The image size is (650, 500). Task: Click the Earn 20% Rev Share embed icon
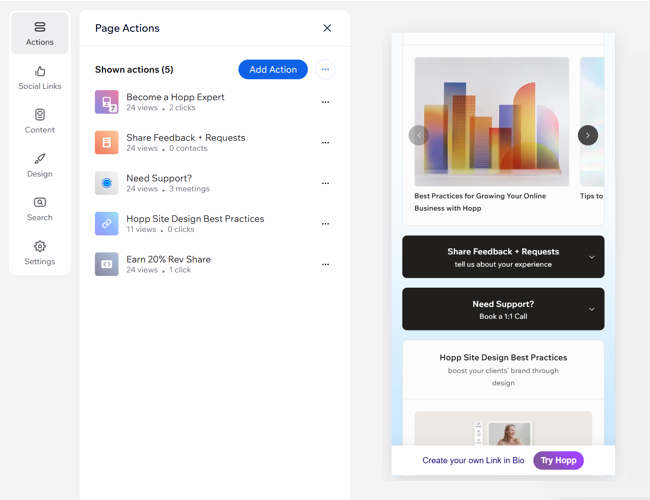click(x=107, y=264)
